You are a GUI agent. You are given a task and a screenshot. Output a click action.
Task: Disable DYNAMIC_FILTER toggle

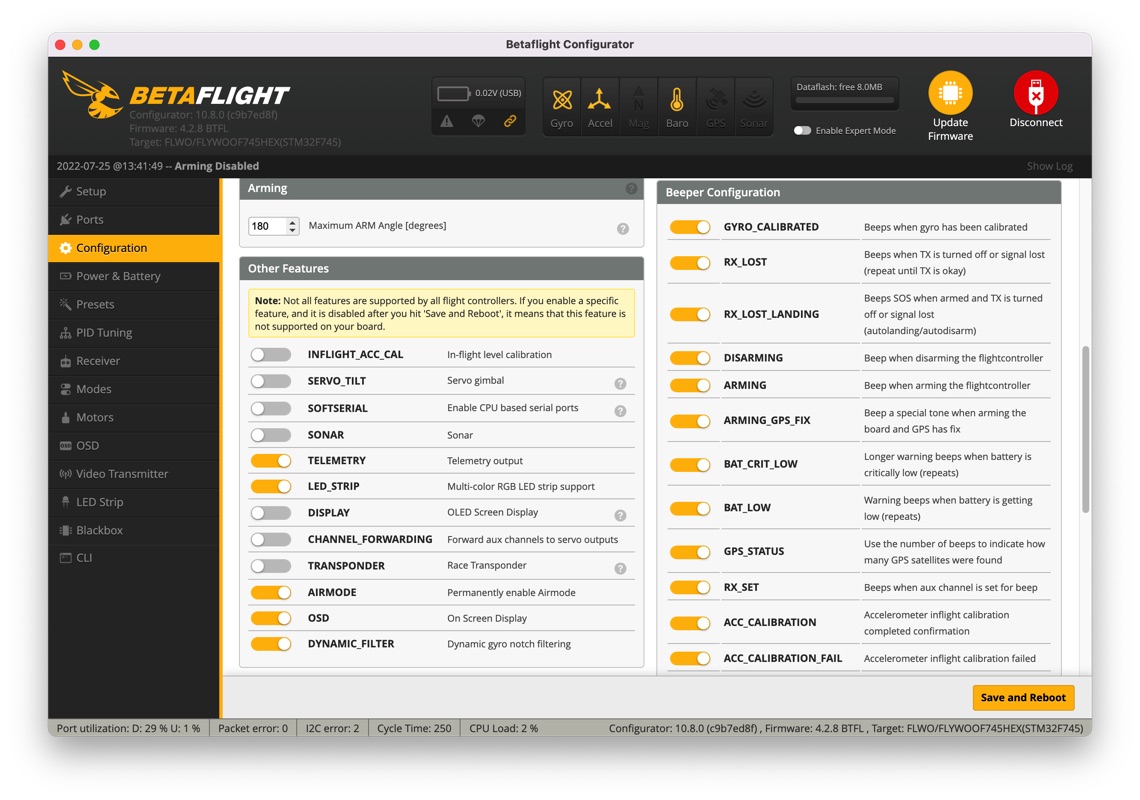point(270,644)
